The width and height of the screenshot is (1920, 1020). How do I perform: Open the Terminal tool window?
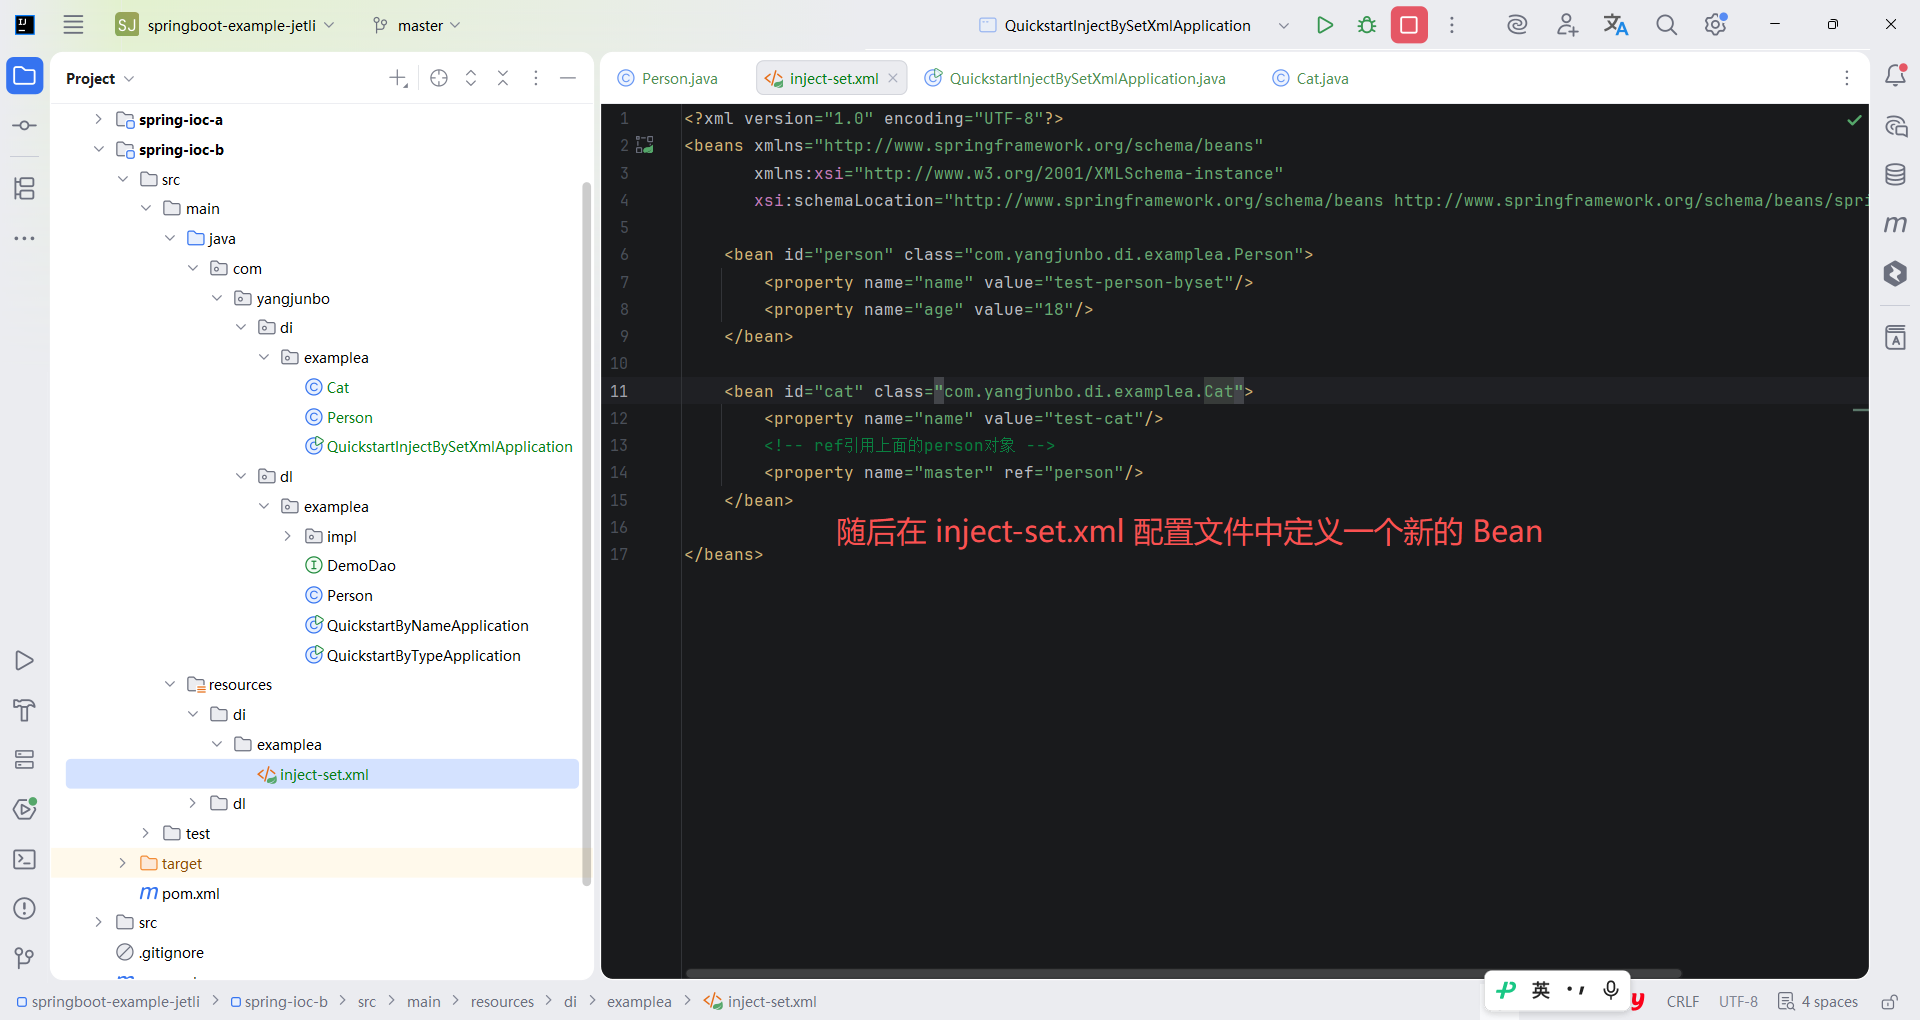25,859
